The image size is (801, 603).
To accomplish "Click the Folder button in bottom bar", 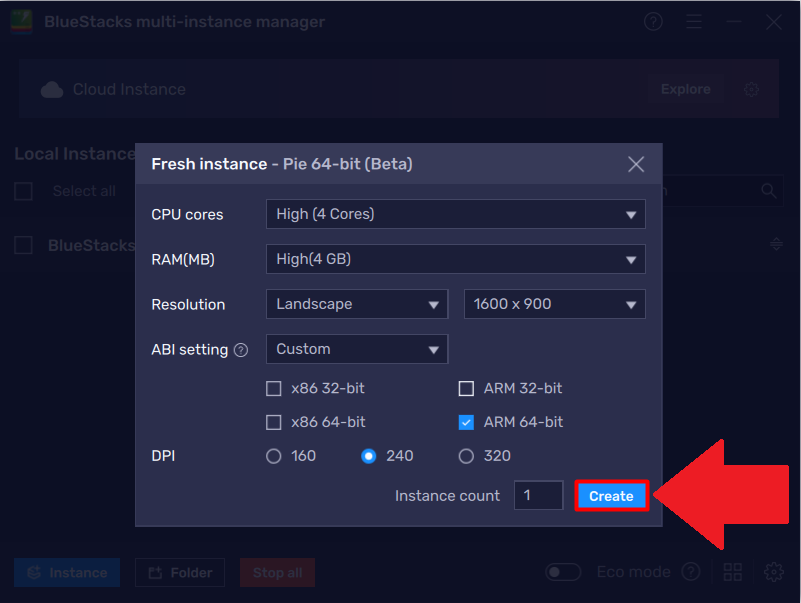I will [x=180, y=572].
